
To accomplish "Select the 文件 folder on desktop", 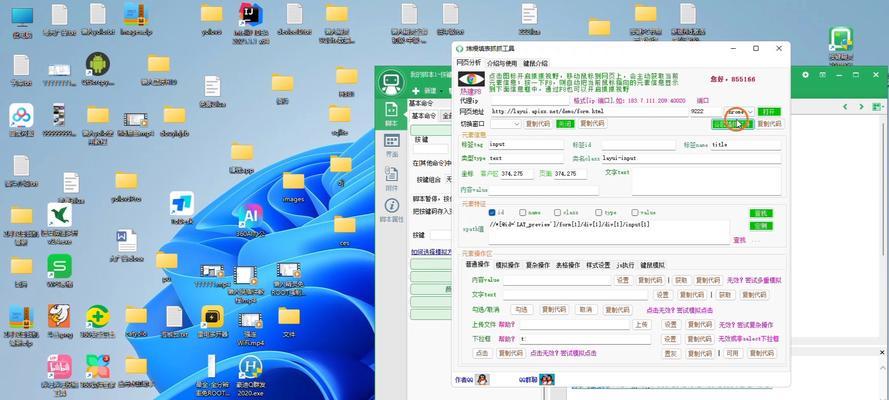I will point(289,322).
